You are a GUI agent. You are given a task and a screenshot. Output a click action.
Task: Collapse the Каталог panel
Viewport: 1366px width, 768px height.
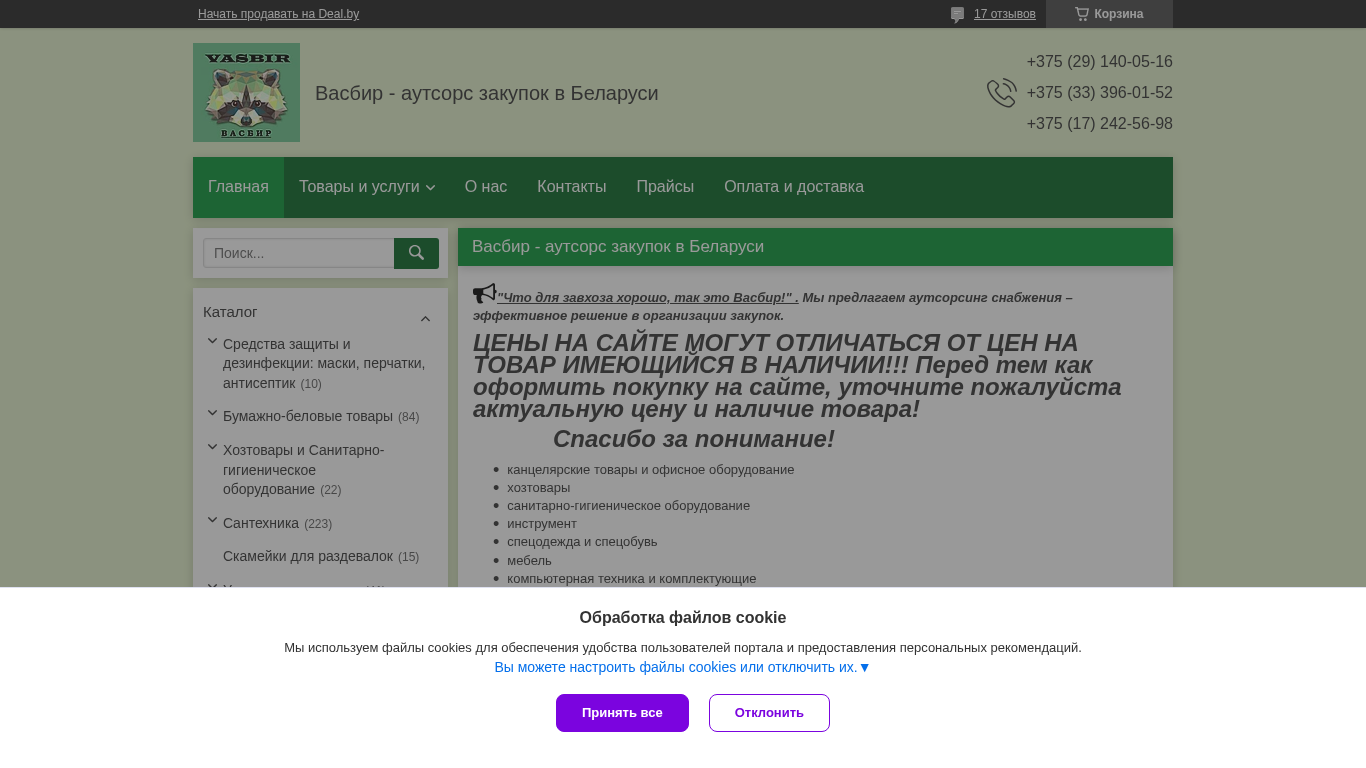[x=425, y=319]
